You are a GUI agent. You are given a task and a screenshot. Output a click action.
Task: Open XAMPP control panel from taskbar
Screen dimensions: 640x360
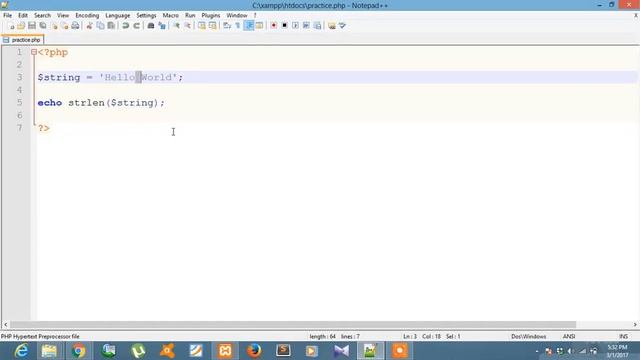(x=225, y=351)
